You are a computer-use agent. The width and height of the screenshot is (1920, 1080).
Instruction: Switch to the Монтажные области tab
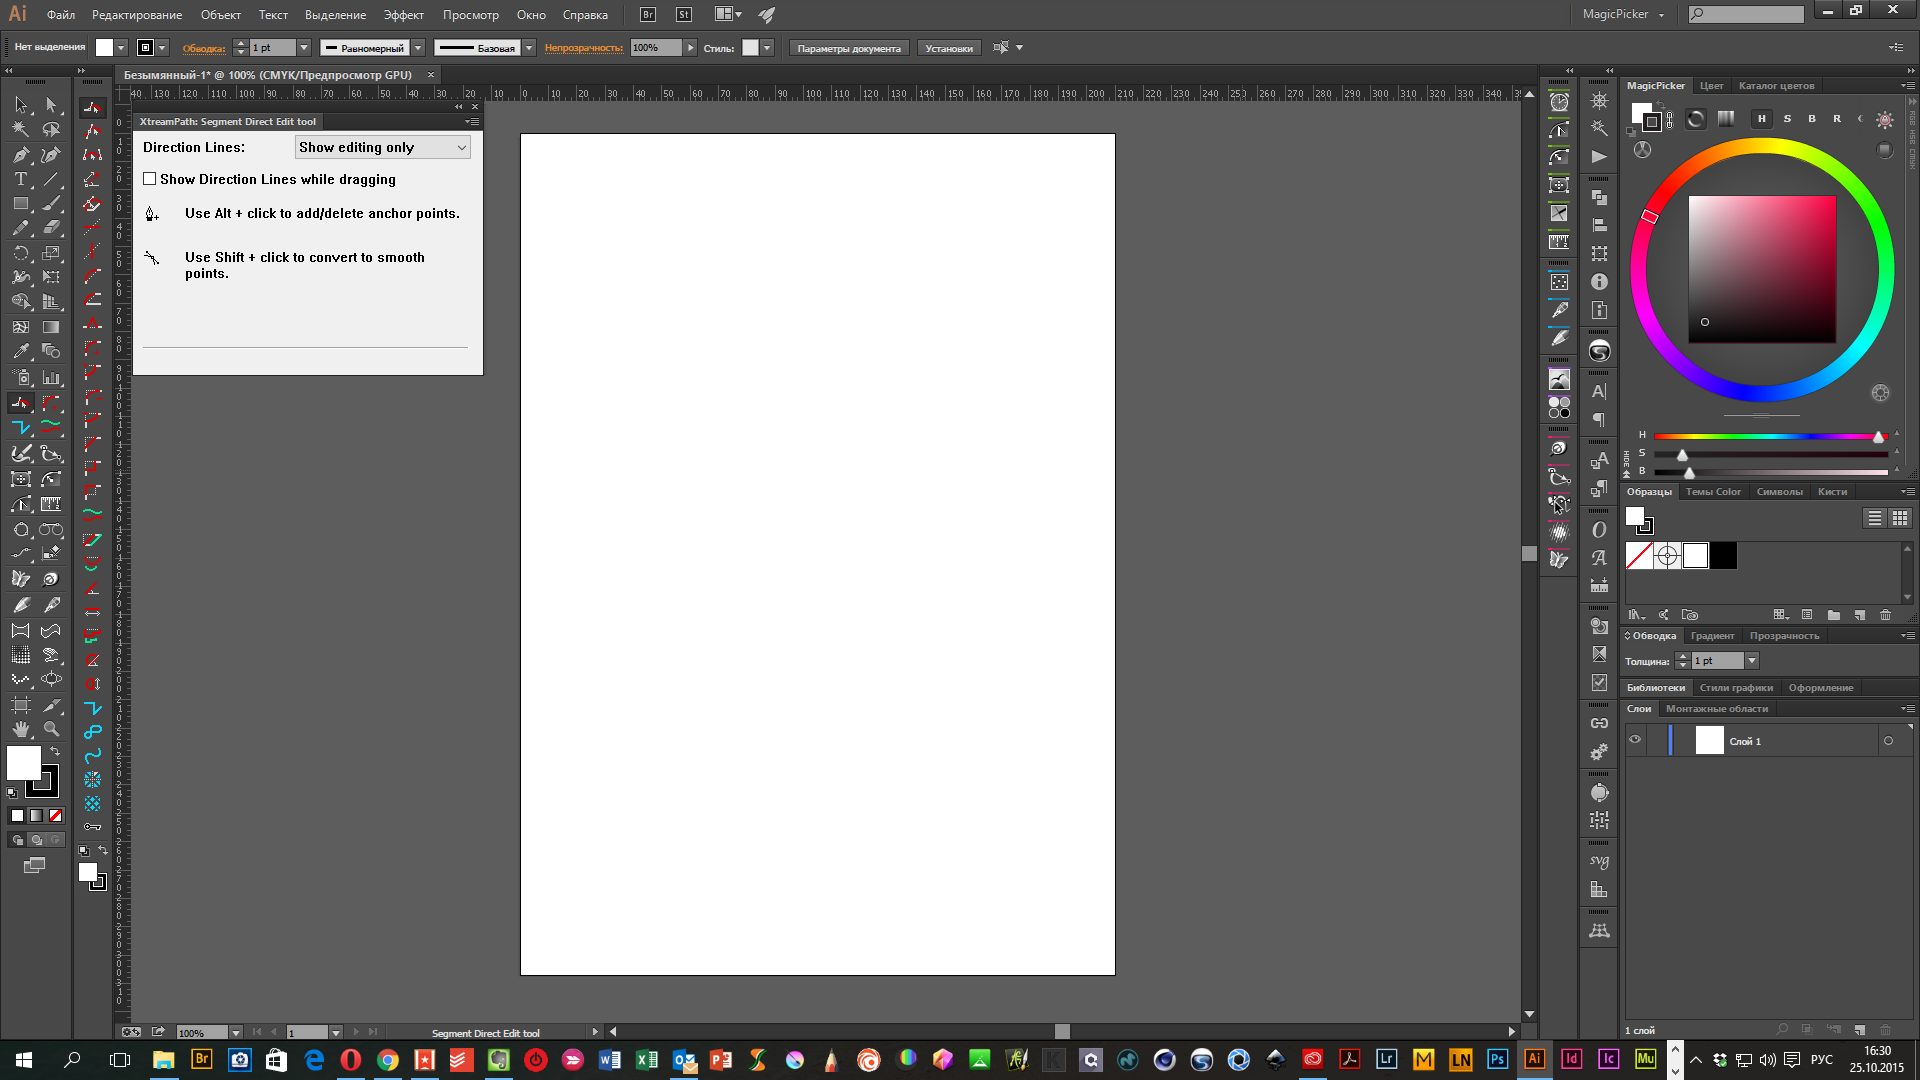[x=1717, y=709]
